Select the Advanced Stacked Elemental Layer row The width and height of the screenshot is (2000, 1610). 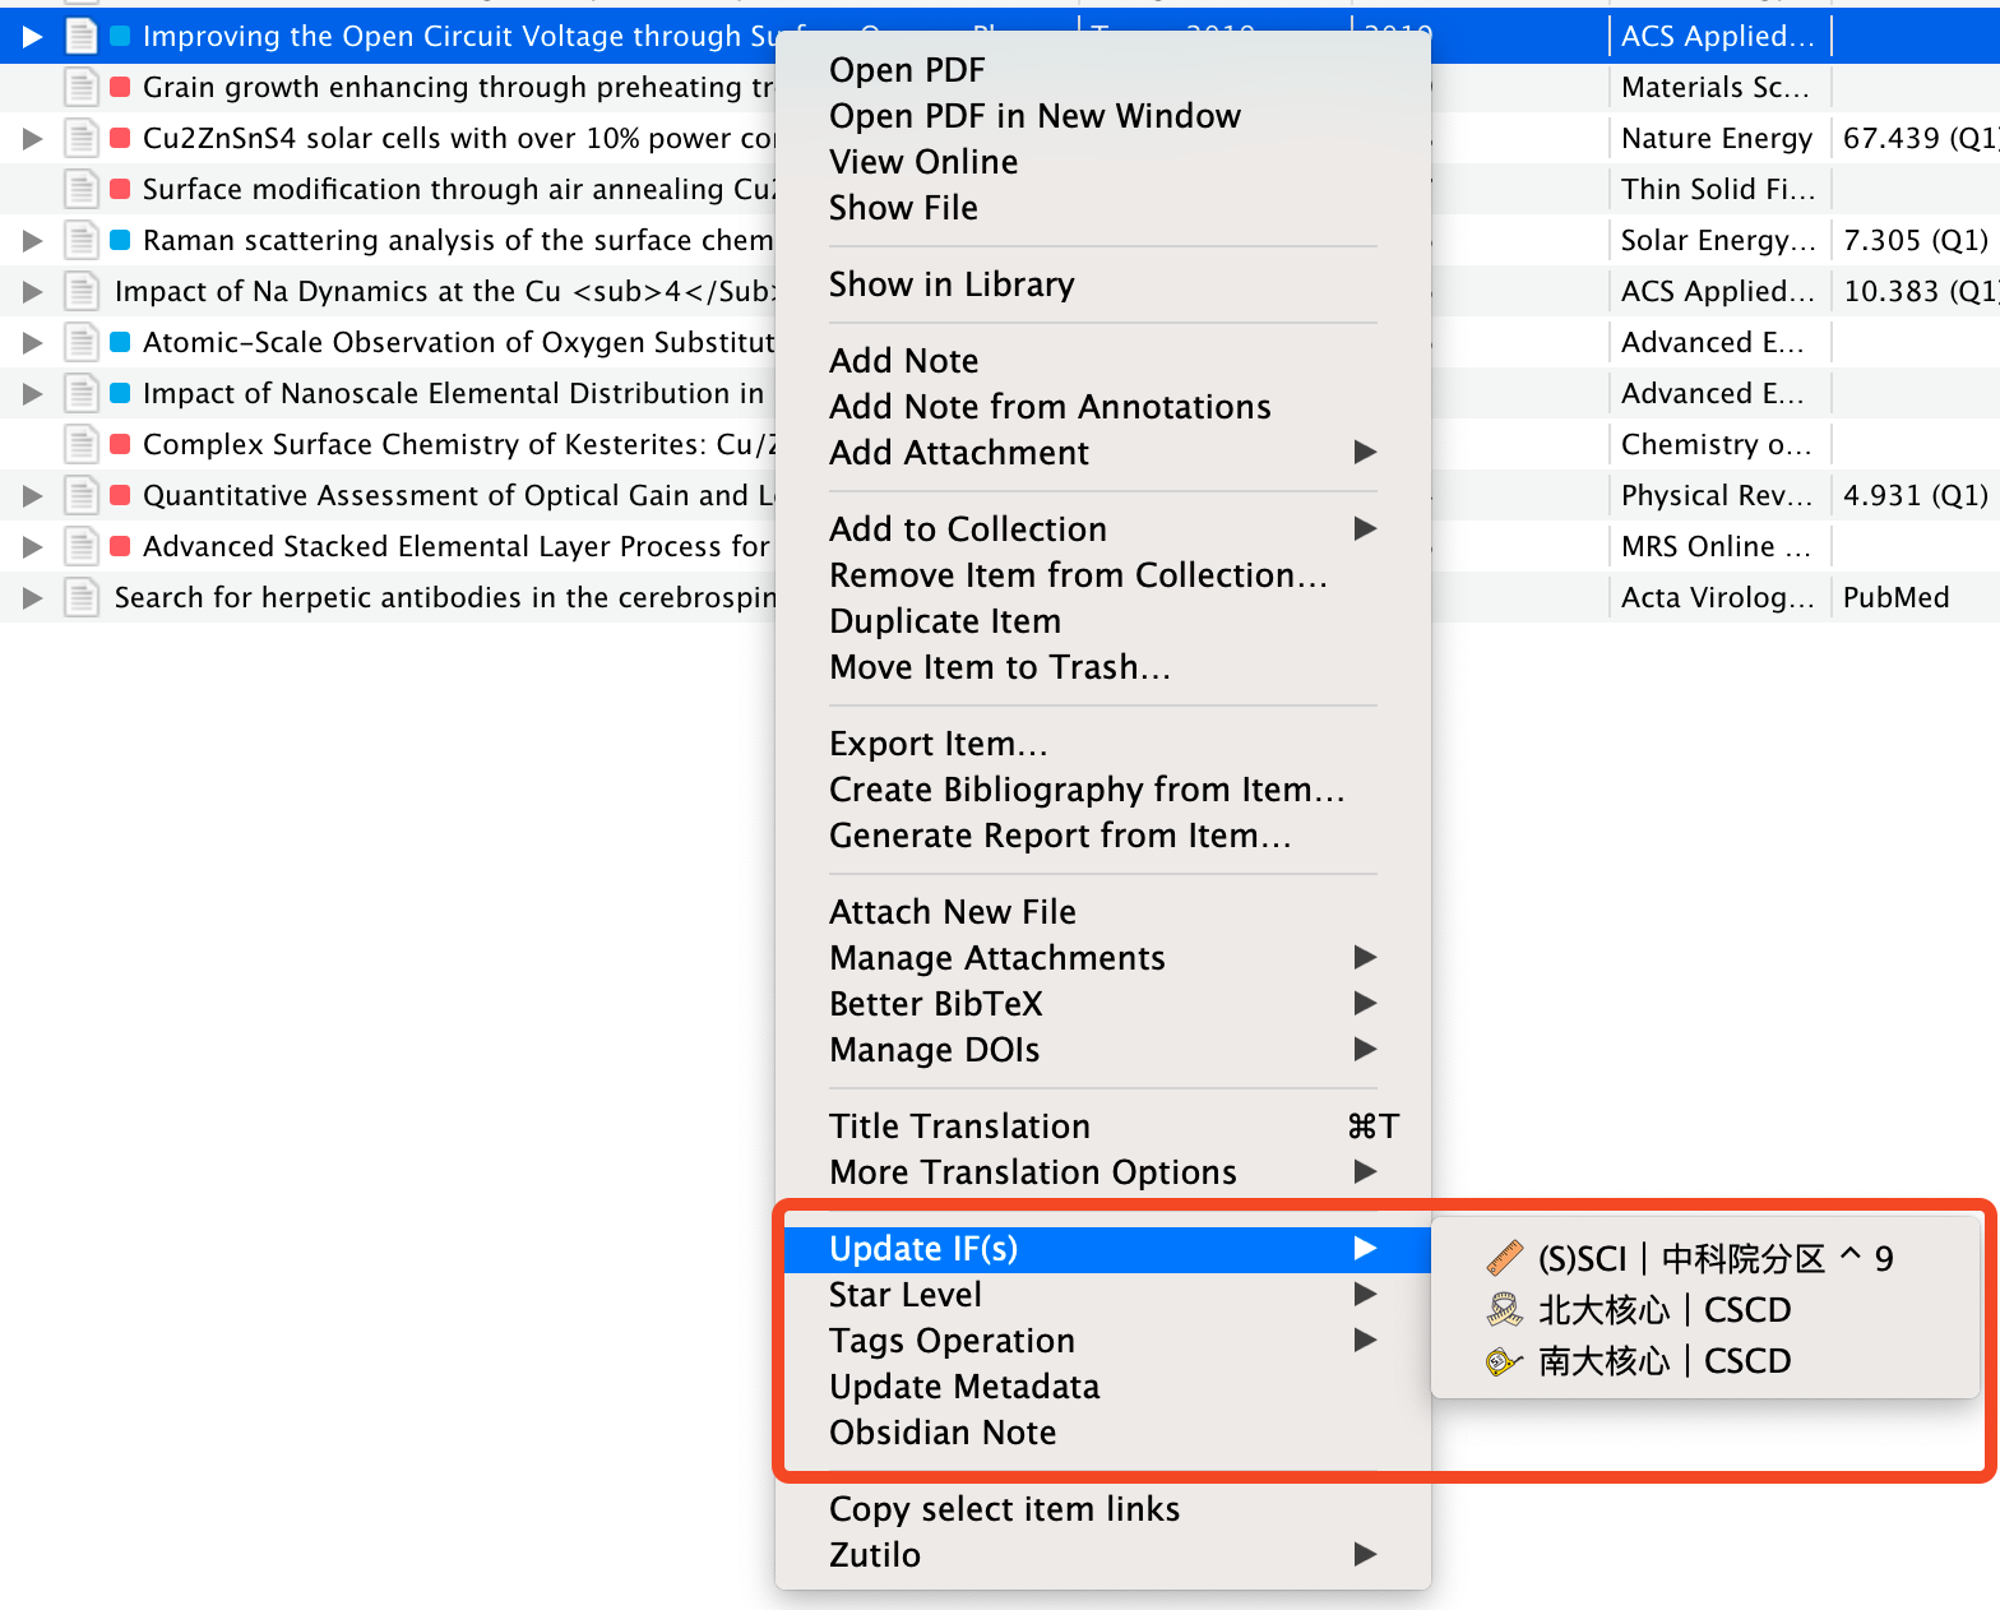point(455,546)
